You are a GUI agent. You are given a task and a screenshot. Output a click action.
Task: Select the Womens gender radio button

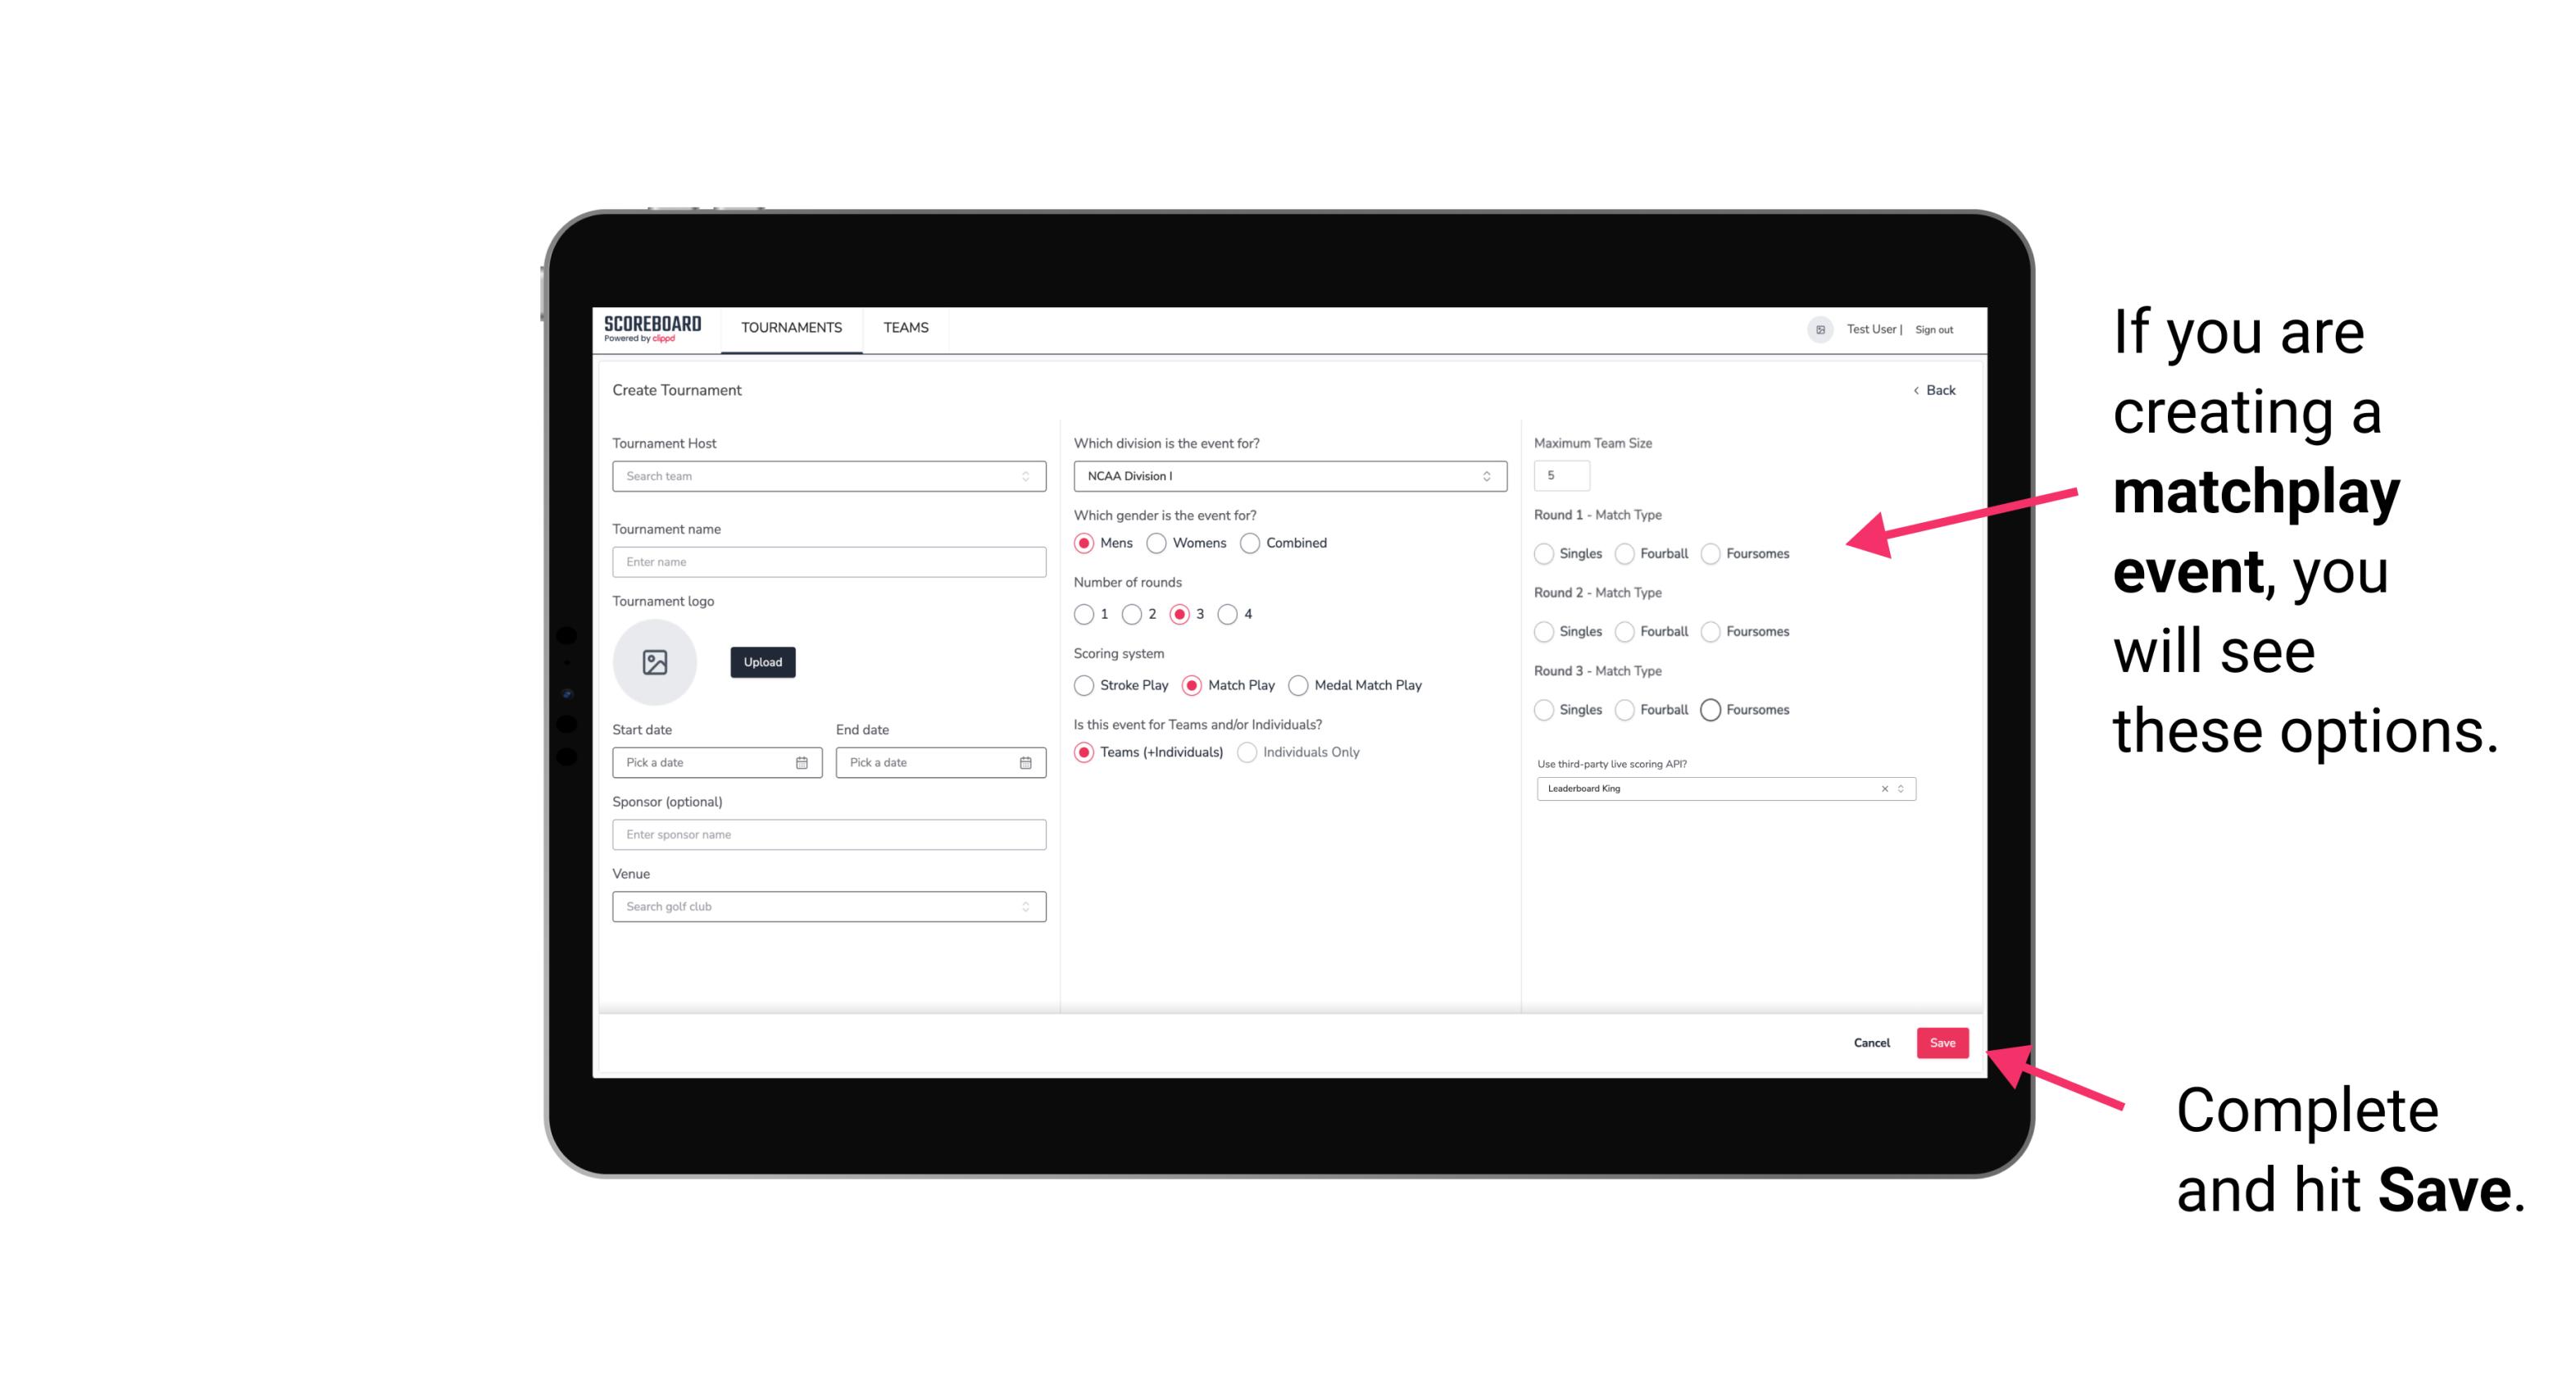1156,543
